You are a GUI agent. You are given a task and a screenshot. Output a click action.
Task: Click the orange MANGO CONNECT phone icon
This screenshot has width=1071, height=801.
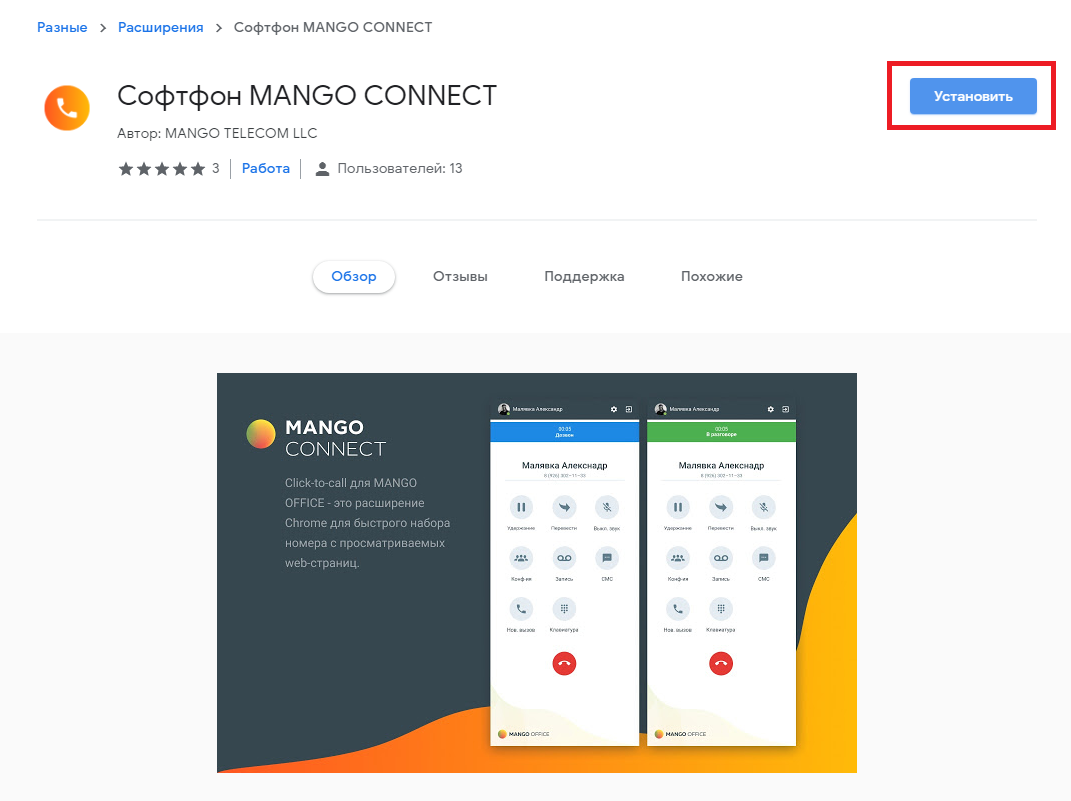[67, 108]
